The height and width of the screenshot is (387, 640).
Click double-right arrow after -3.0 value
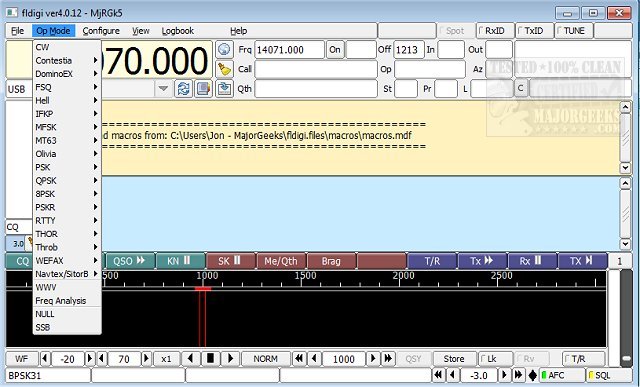(x=518, y=375)
